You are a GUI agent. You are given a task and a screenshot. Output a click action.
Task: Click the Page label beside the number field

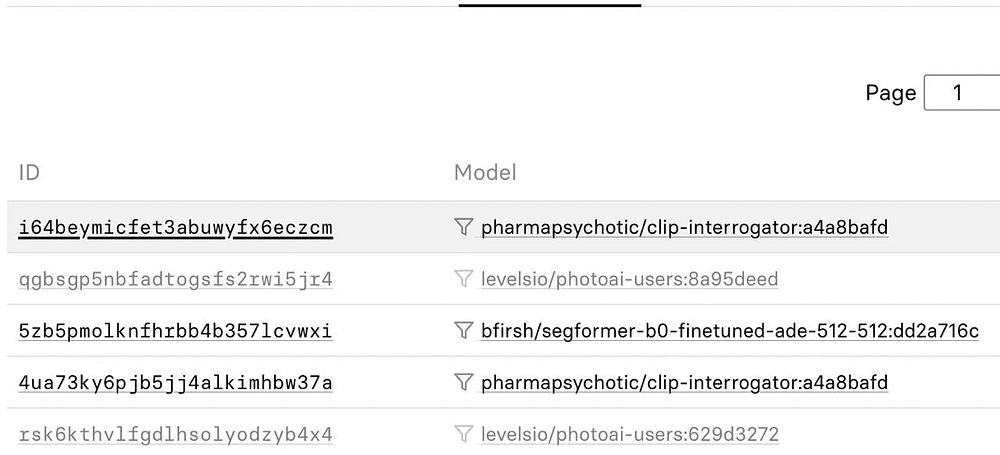(891, 93)
